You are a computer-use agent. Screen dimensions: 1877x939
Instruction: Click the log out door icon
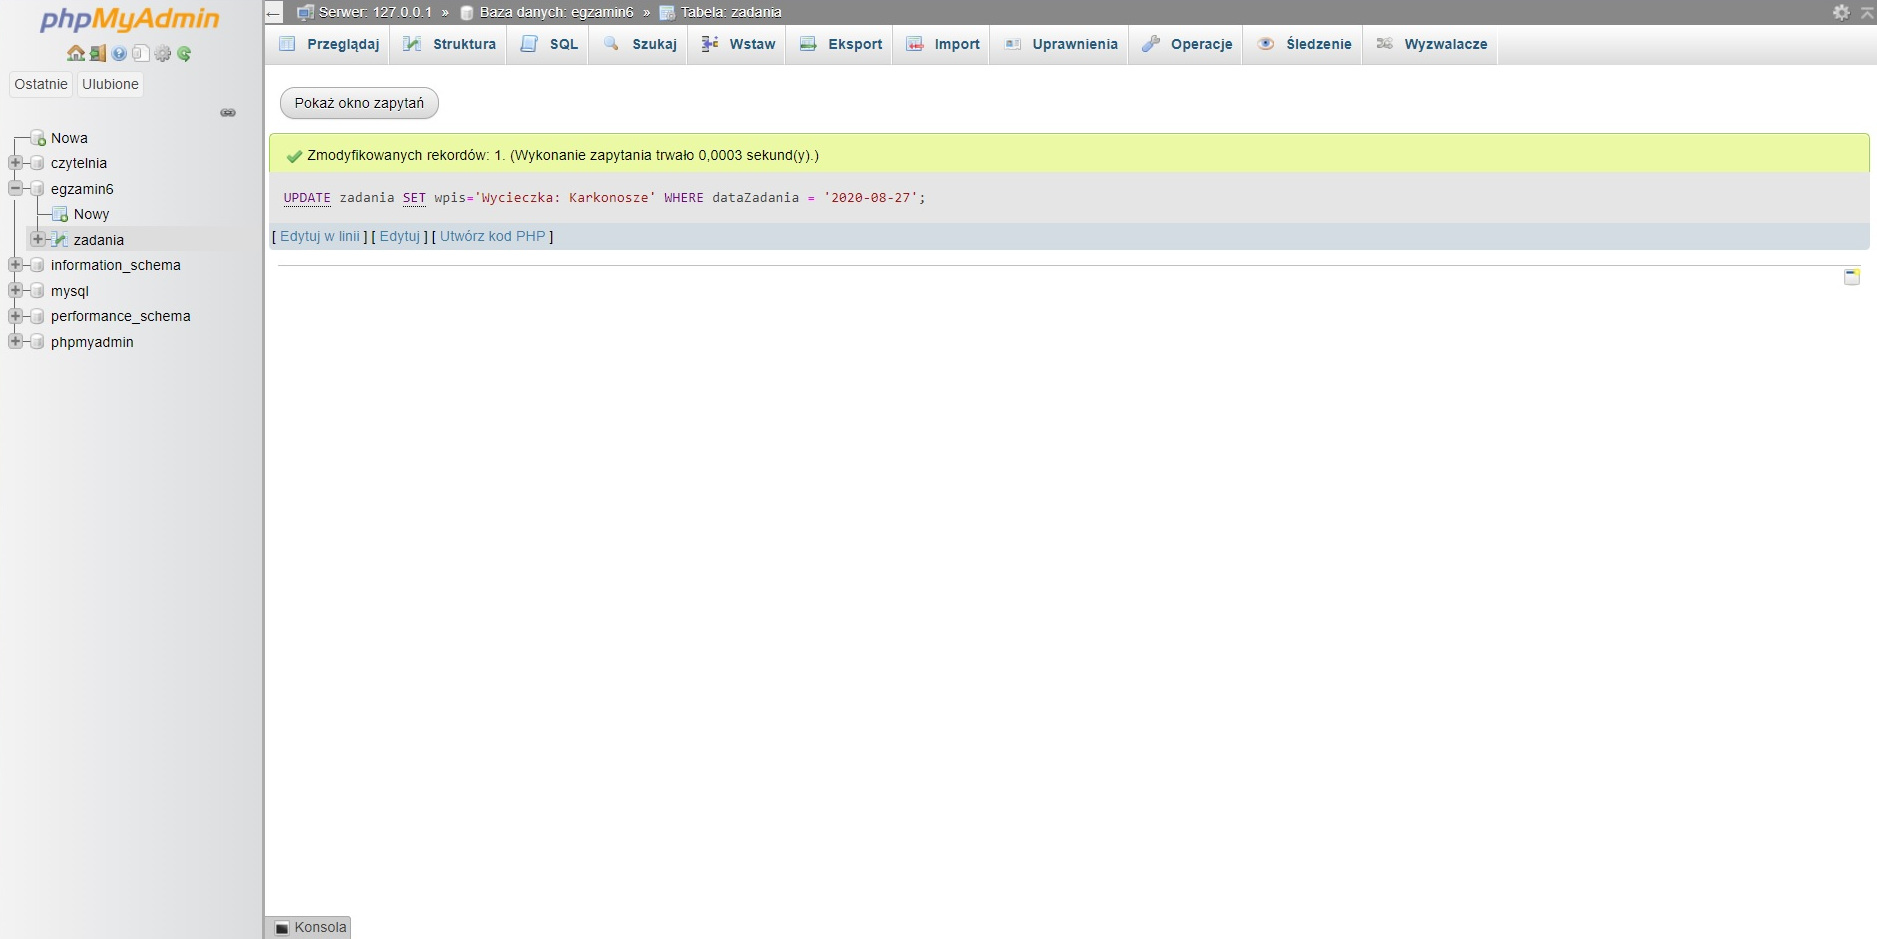[97, 54]
